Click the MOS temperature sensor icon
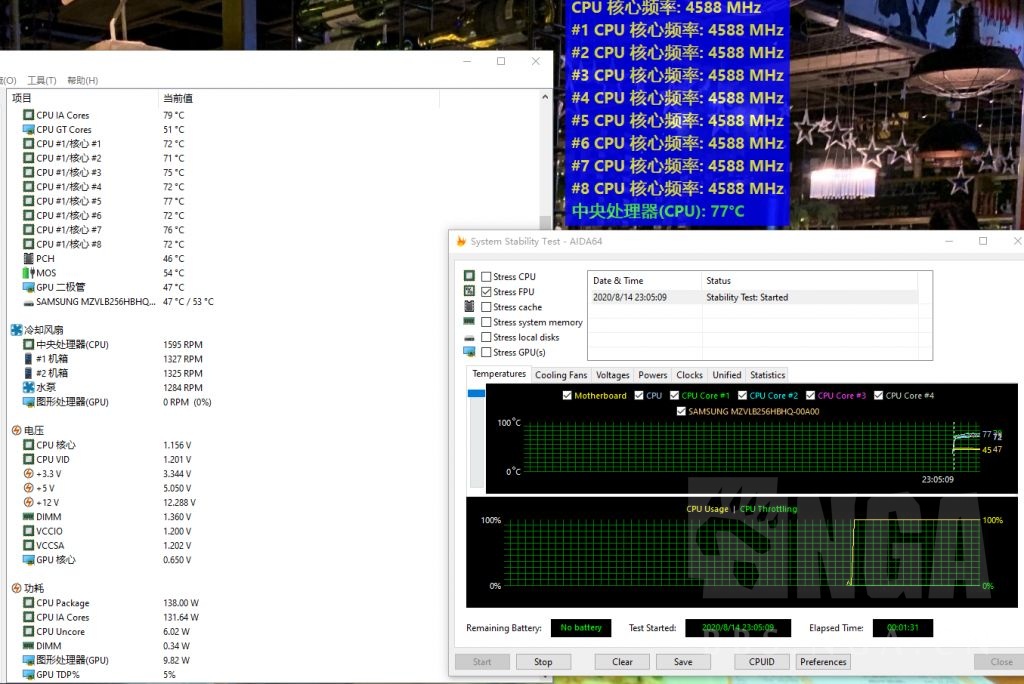1024x684 pixels. pyautogui.click(x=28, y=273)
